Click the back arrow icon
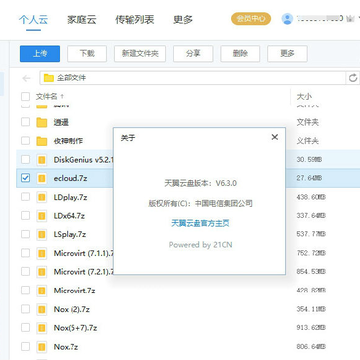 click(26, 78)
